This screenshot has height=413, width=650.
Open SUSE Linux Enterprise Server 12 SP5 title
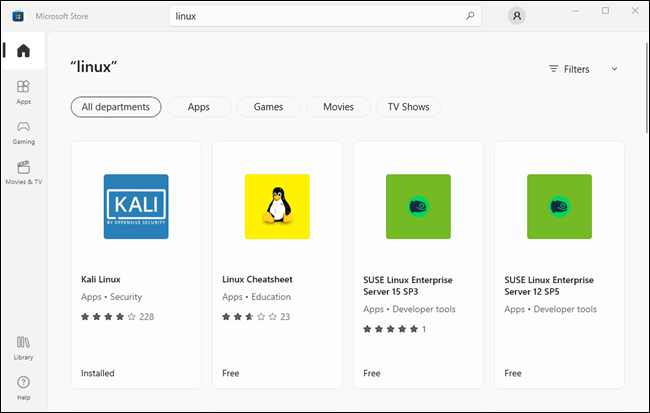548,286
